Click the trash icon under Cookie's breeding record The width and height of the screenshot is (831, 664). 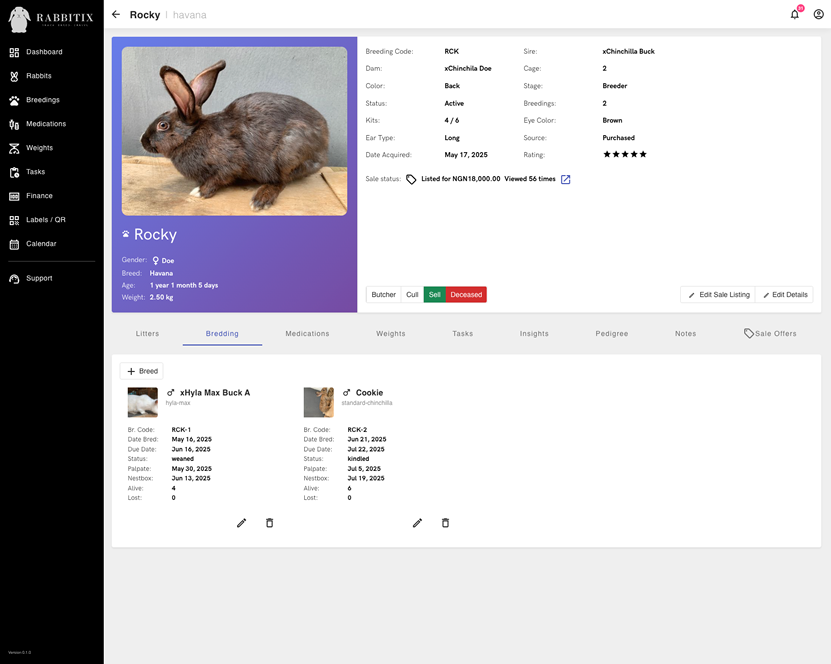[x=445, y=522]
